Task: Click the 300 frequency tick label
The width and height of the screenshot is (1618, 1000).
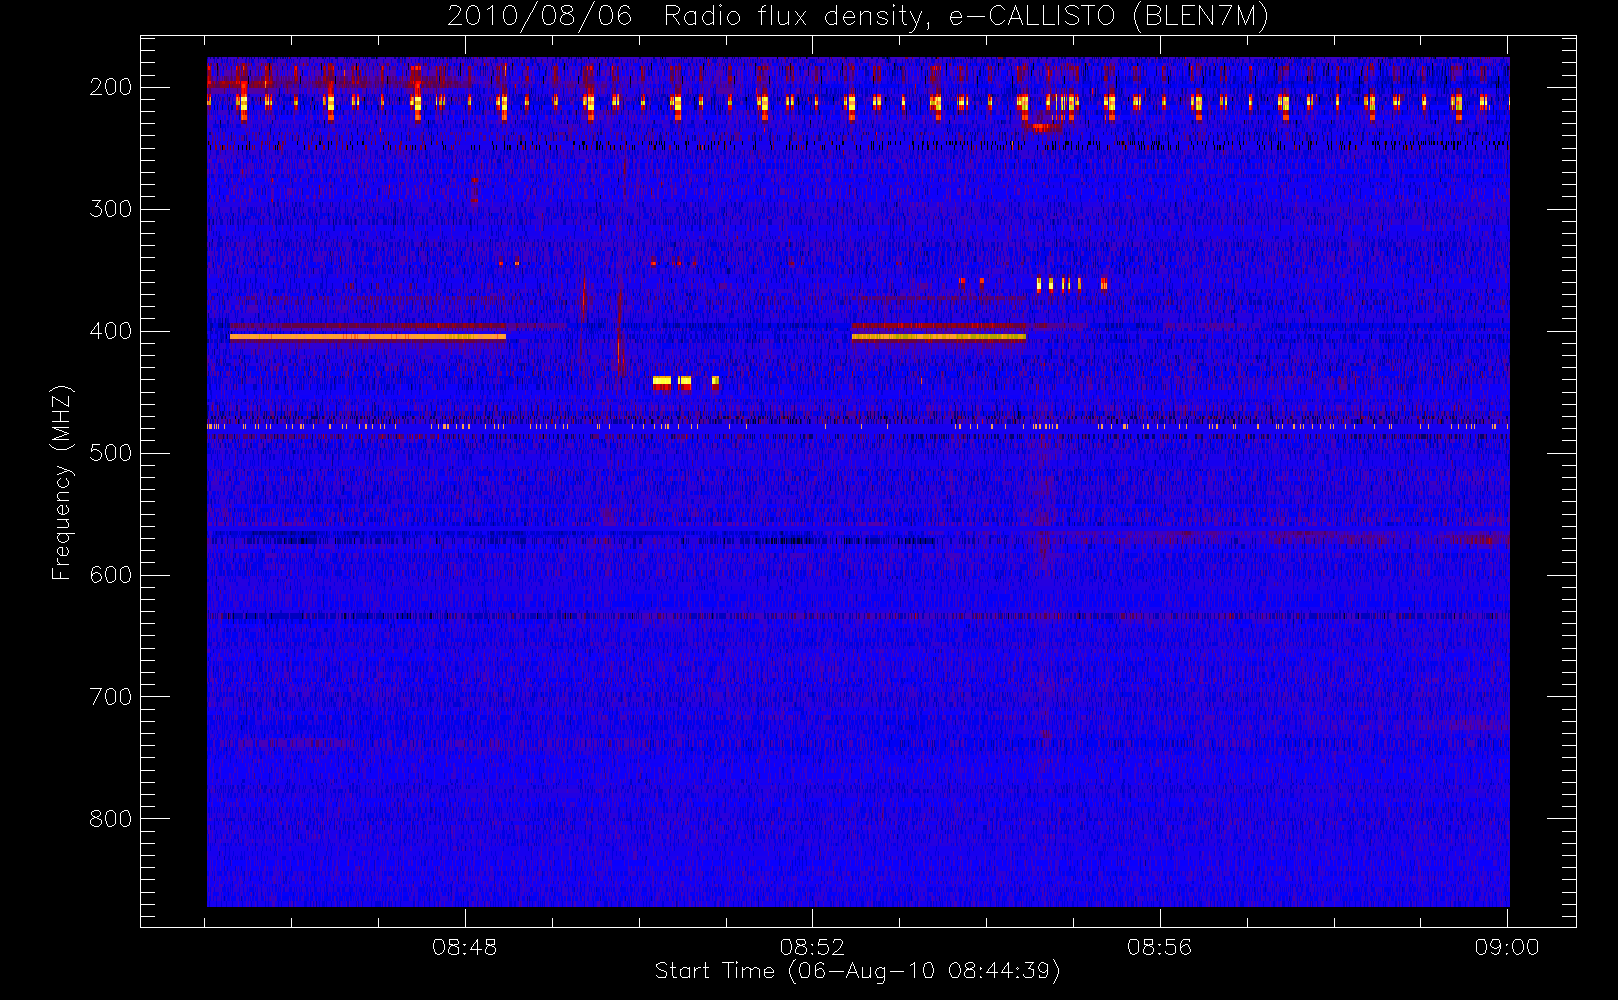Action: coord(111,209)
